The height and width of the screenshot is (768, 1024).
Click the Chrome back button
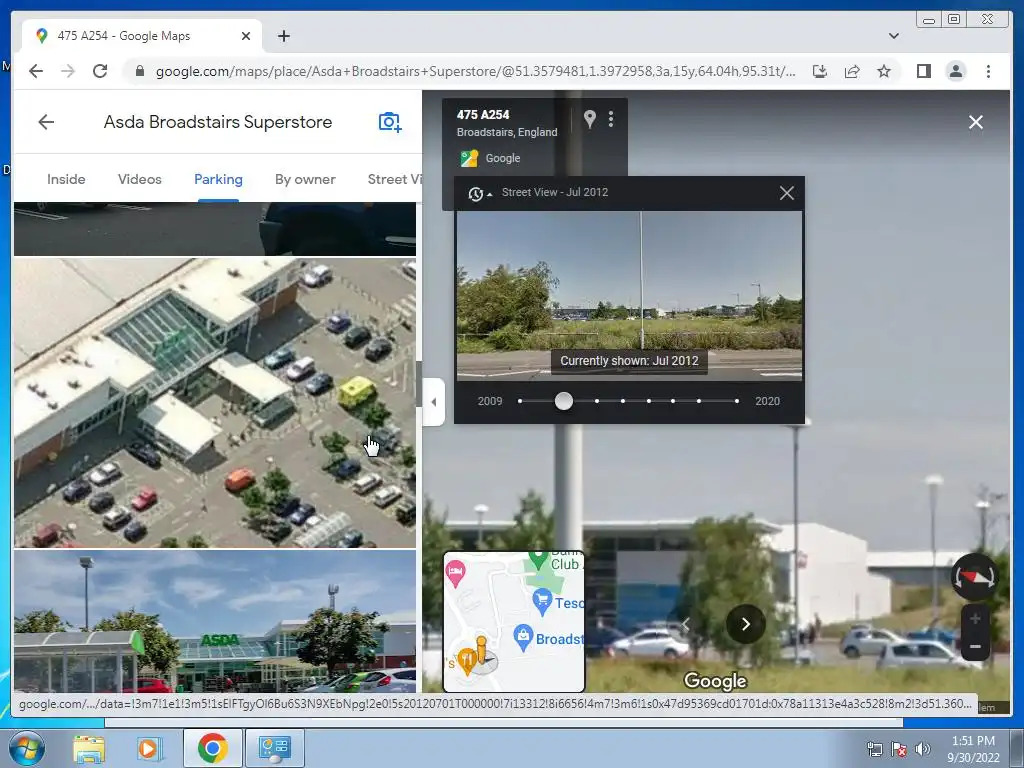coord(36,71)
